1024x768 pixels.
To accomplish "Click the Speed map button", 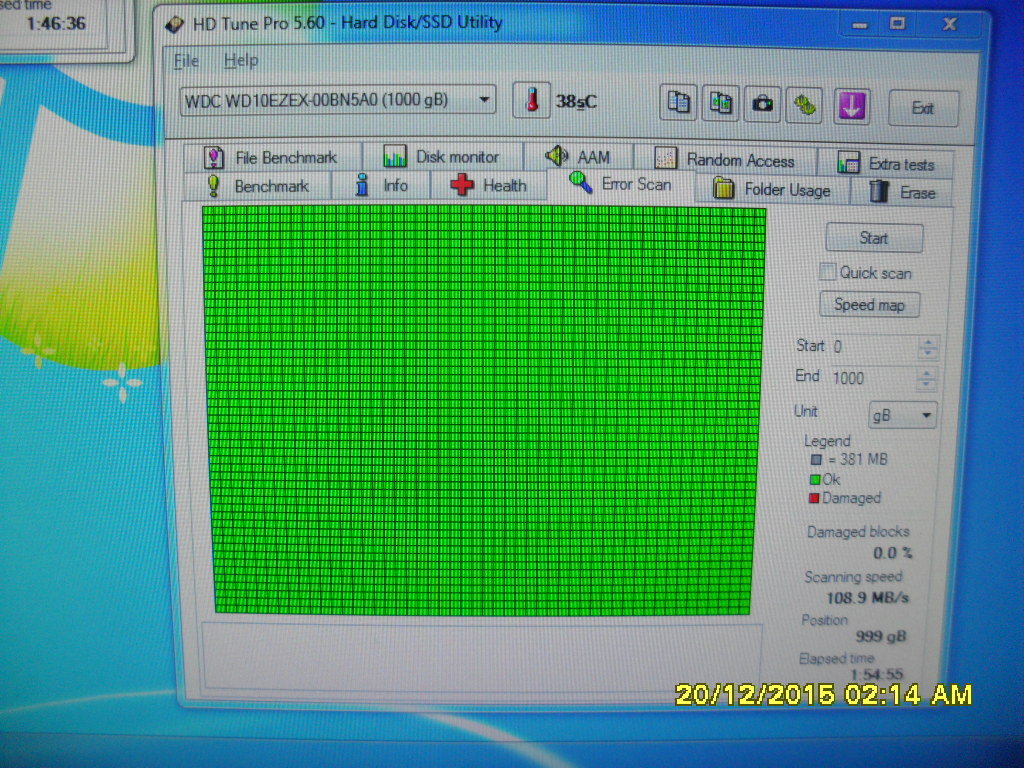I will coord(869,305).
